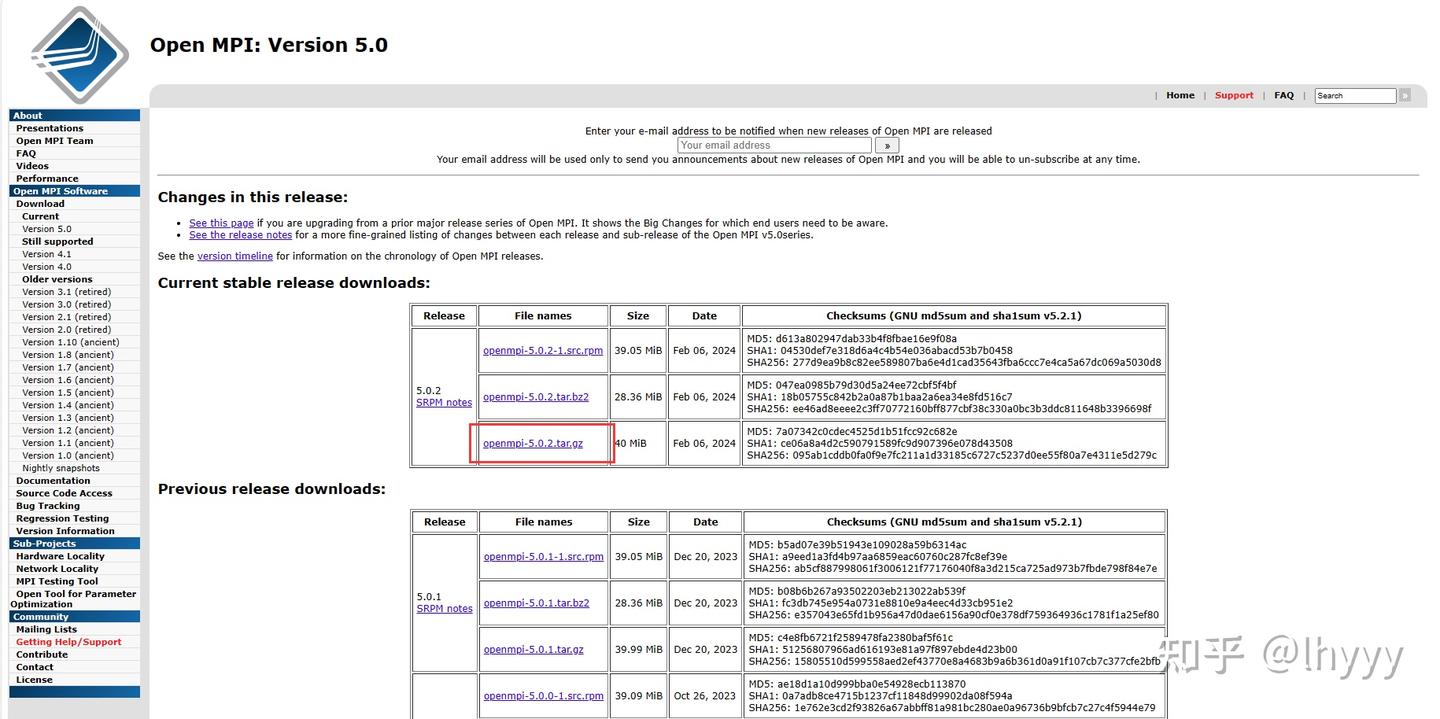Open FAQ in the sidebar
This screenshot has width=1440, height=719.
pos(26,153)
